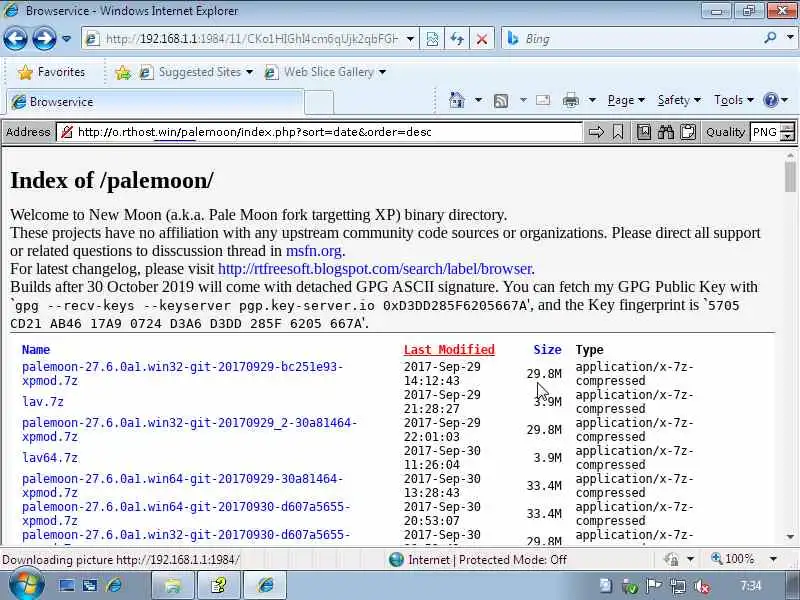This screenshot has height=600, width=800.
Task: Launch Internet Explorer from quick launch
Action: pyautogui.click(x=114, y=585)
